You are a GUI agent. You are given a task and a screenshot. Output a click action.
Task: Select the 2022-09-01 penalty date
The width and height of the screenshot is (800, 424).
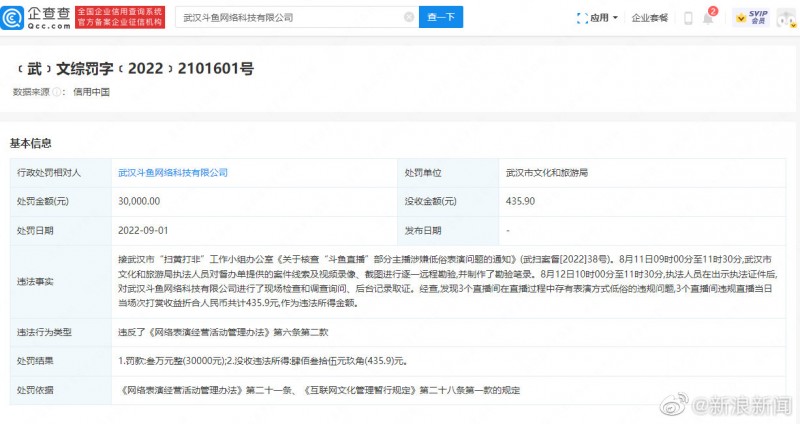coord(143,231)
